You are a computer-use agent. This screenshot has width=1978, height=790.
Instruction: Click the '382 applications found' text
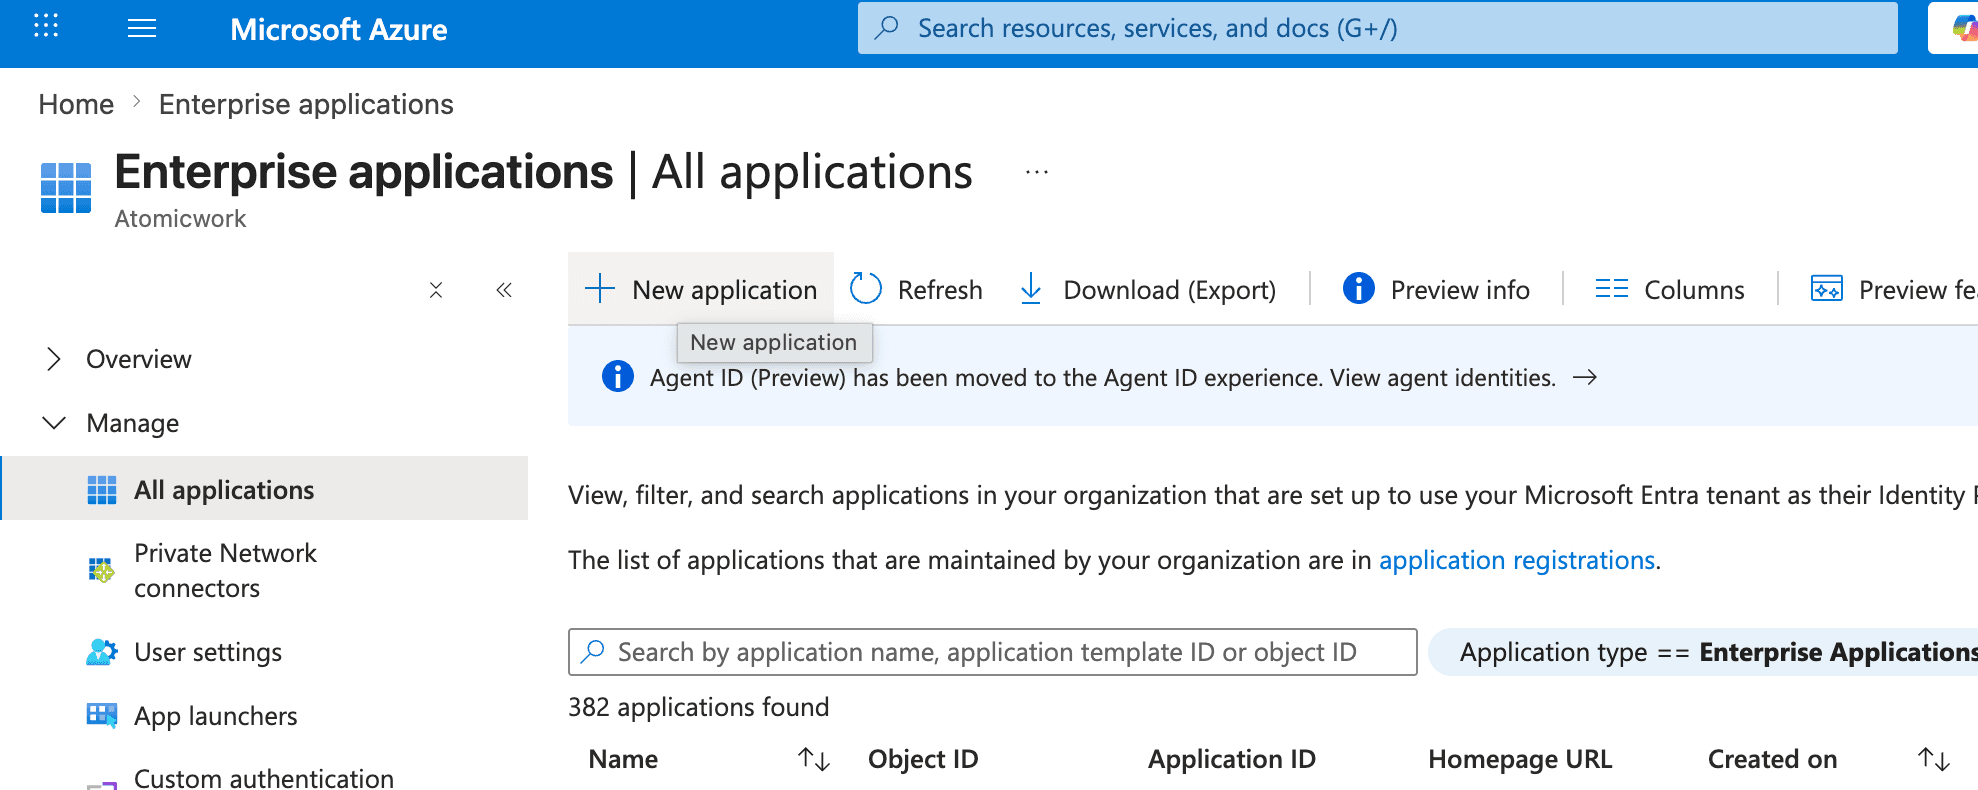[699, 707]
